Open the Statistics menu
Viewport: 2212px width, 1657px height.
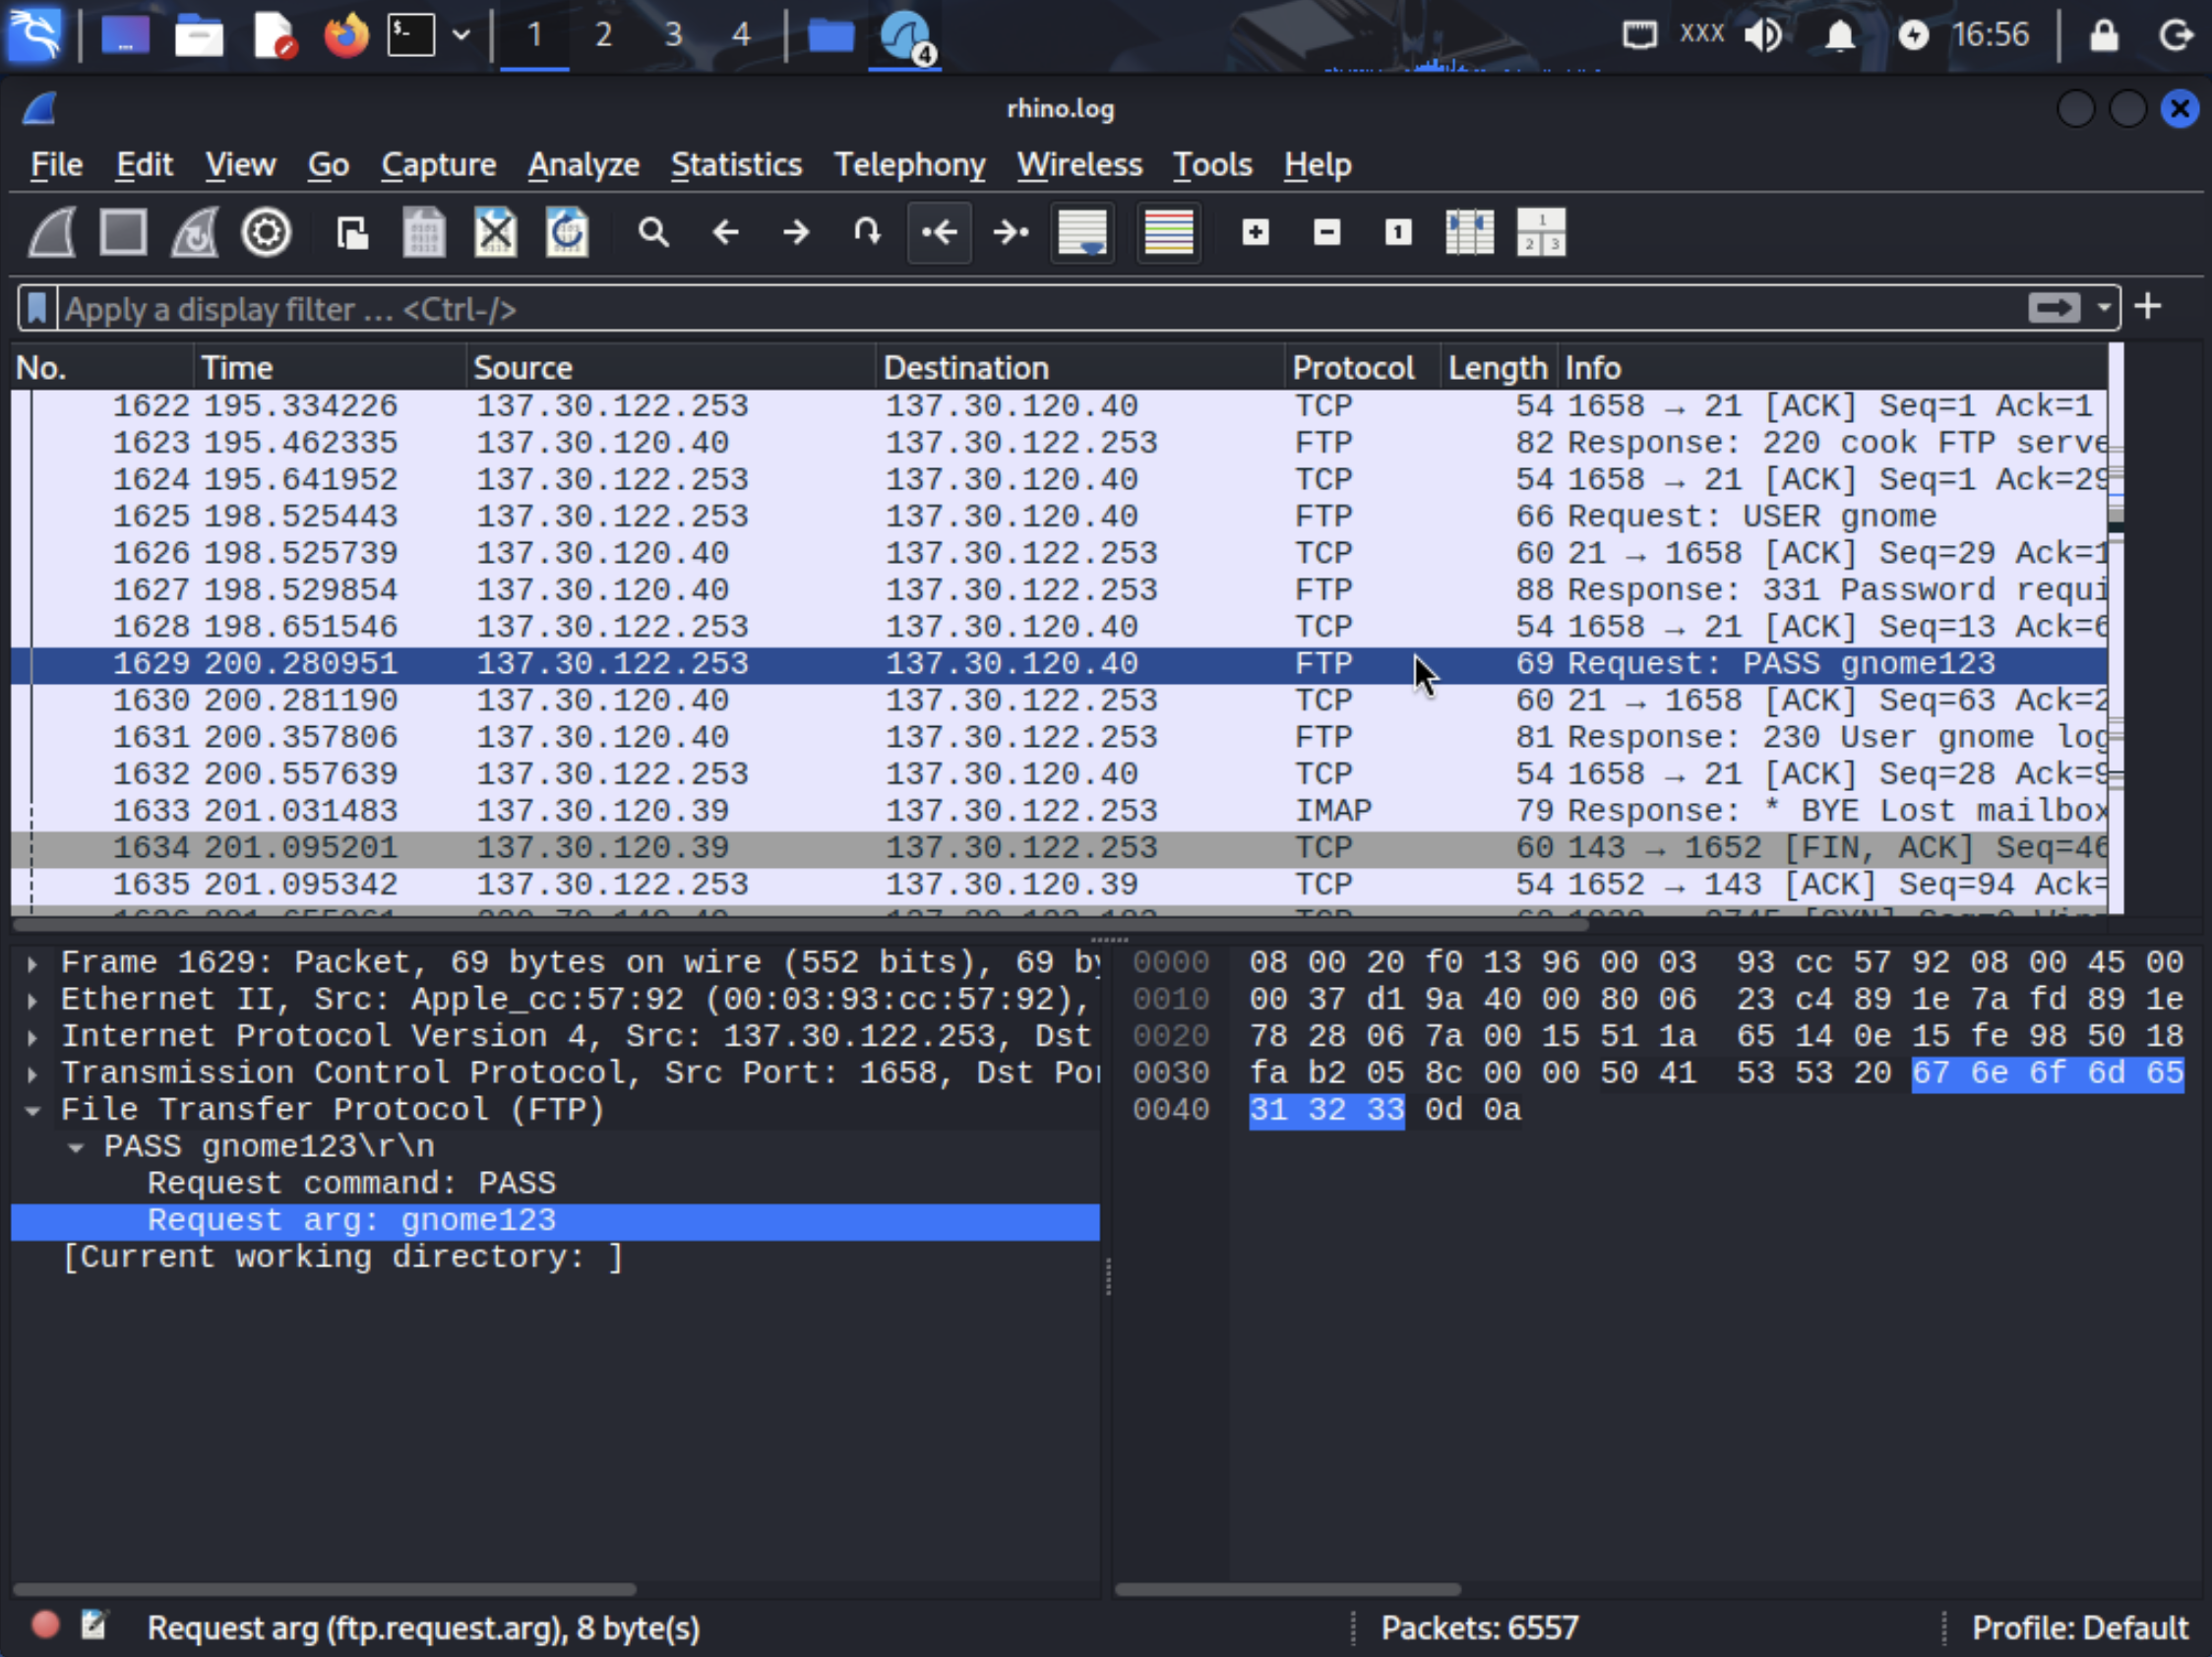(736, 164)
